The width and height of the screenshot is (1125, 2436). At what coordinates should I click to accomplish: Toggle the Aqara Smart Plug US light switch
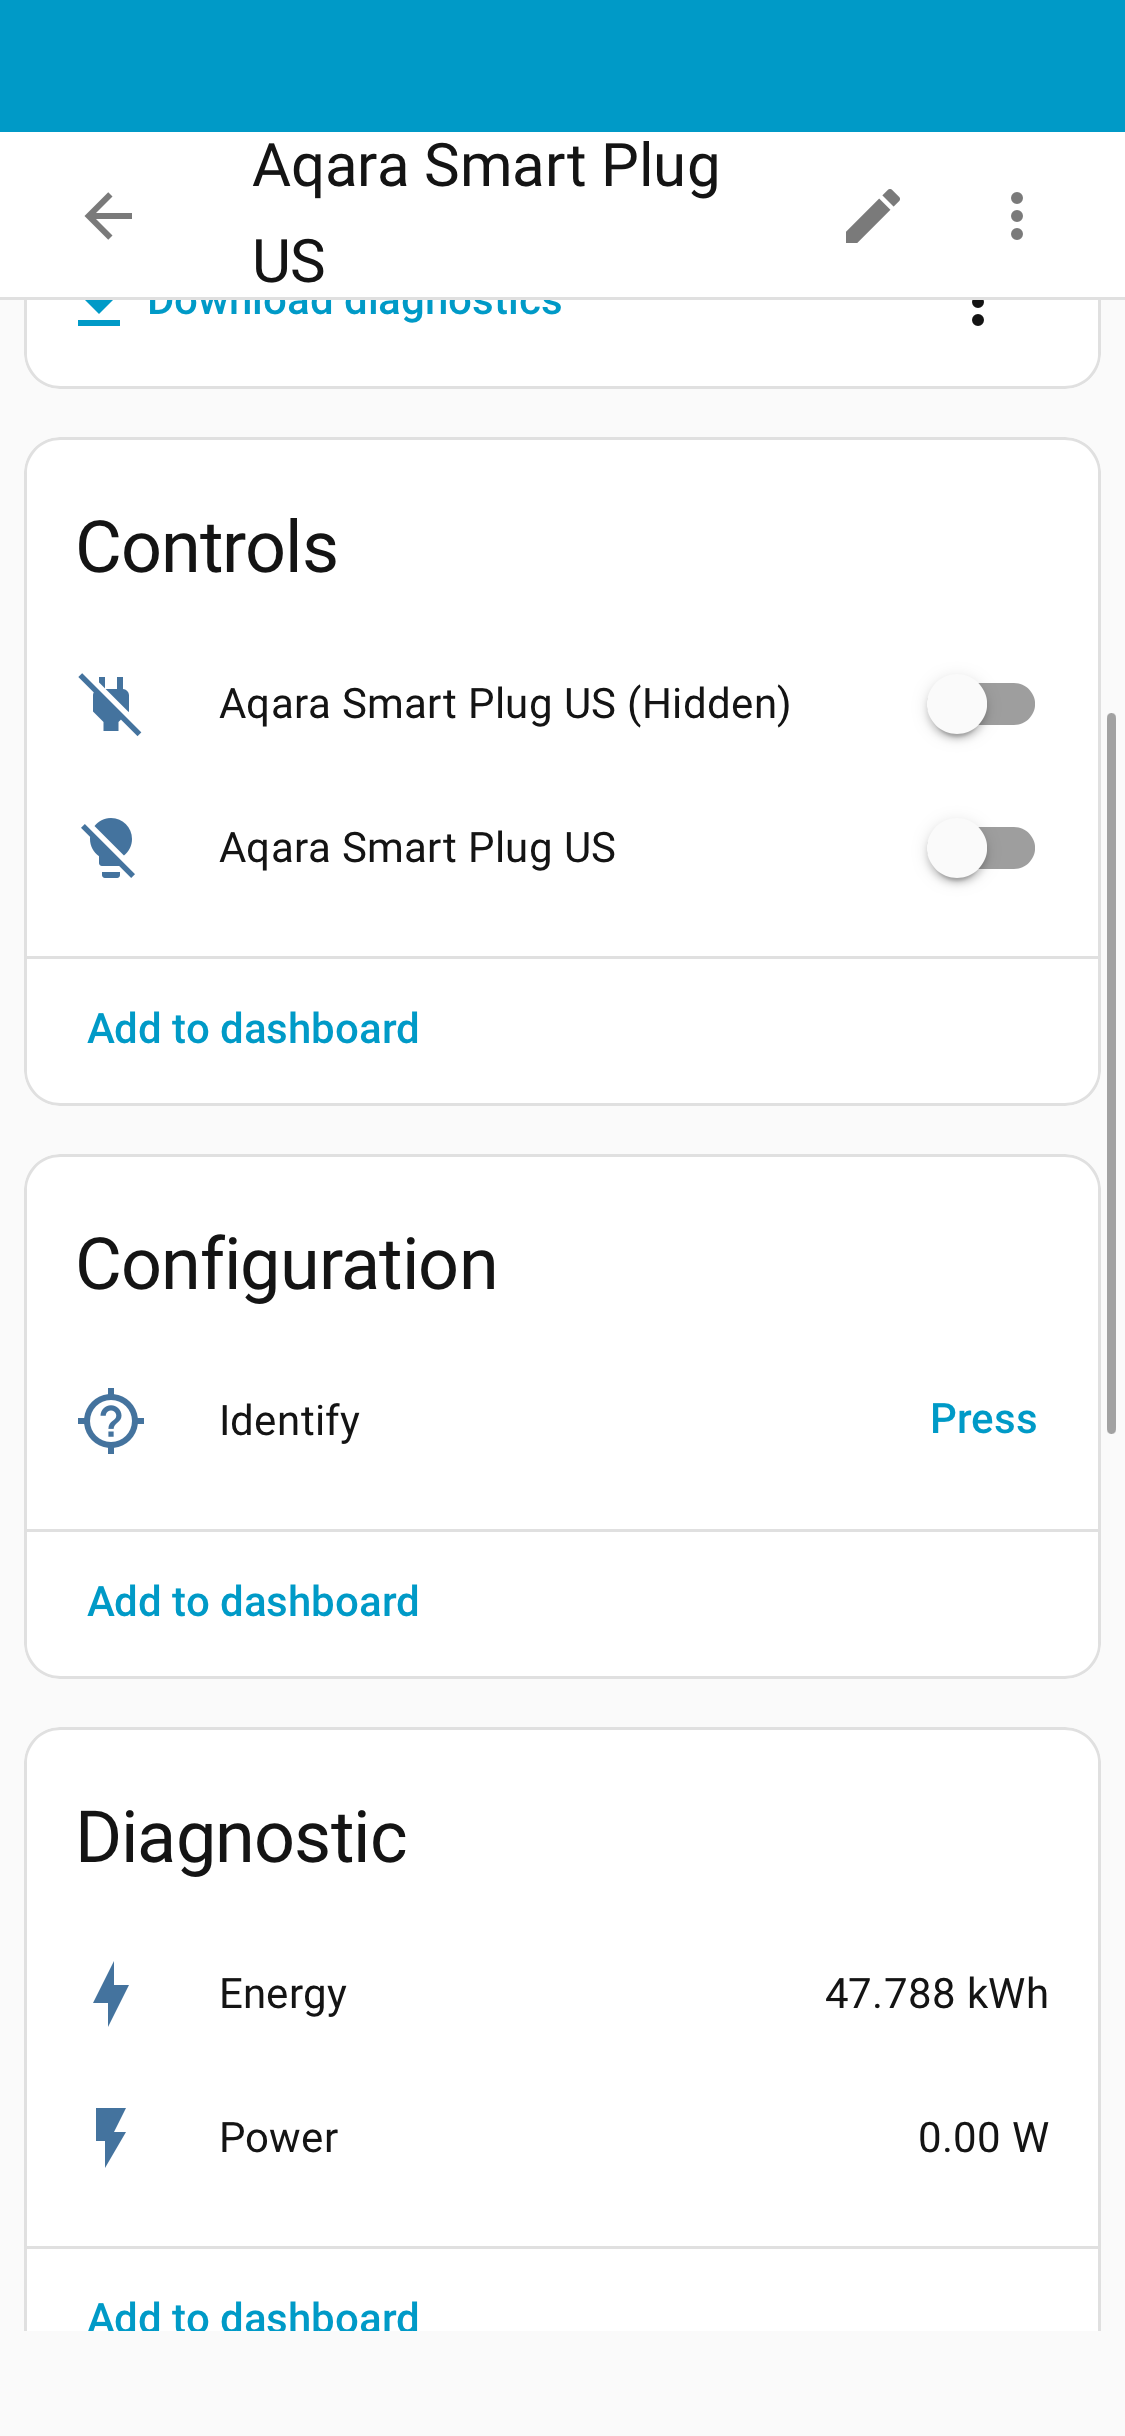tap(980, 848)
